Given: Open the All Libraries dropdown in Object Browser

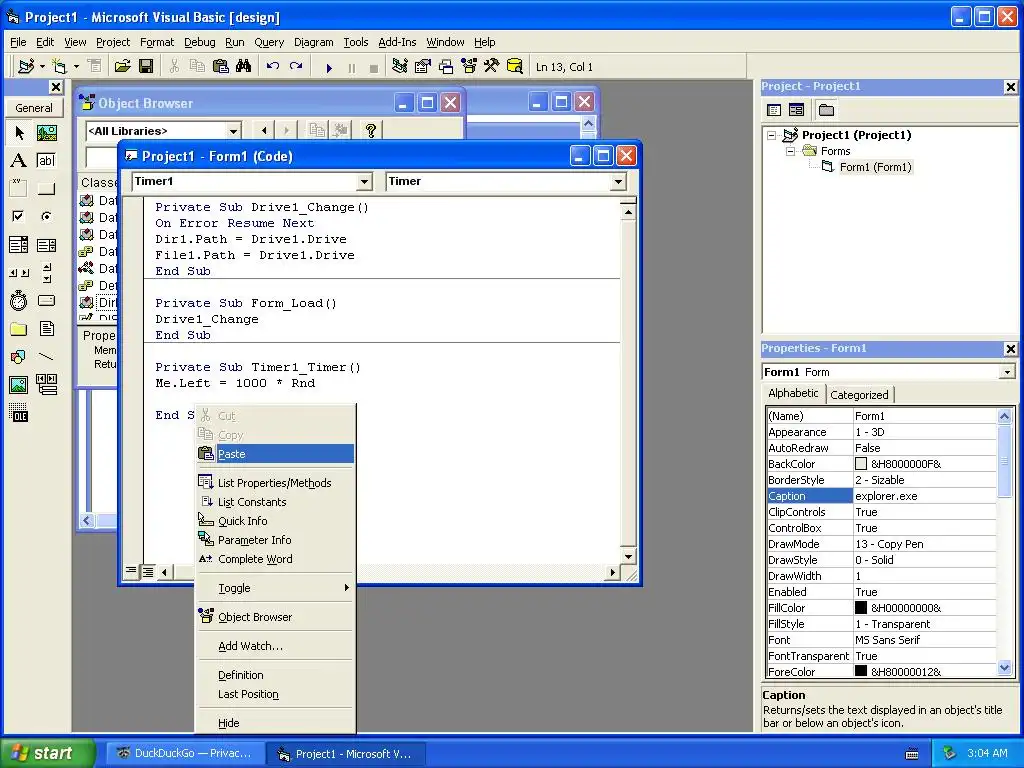Looking at the screenshot, I should [233, 131].
